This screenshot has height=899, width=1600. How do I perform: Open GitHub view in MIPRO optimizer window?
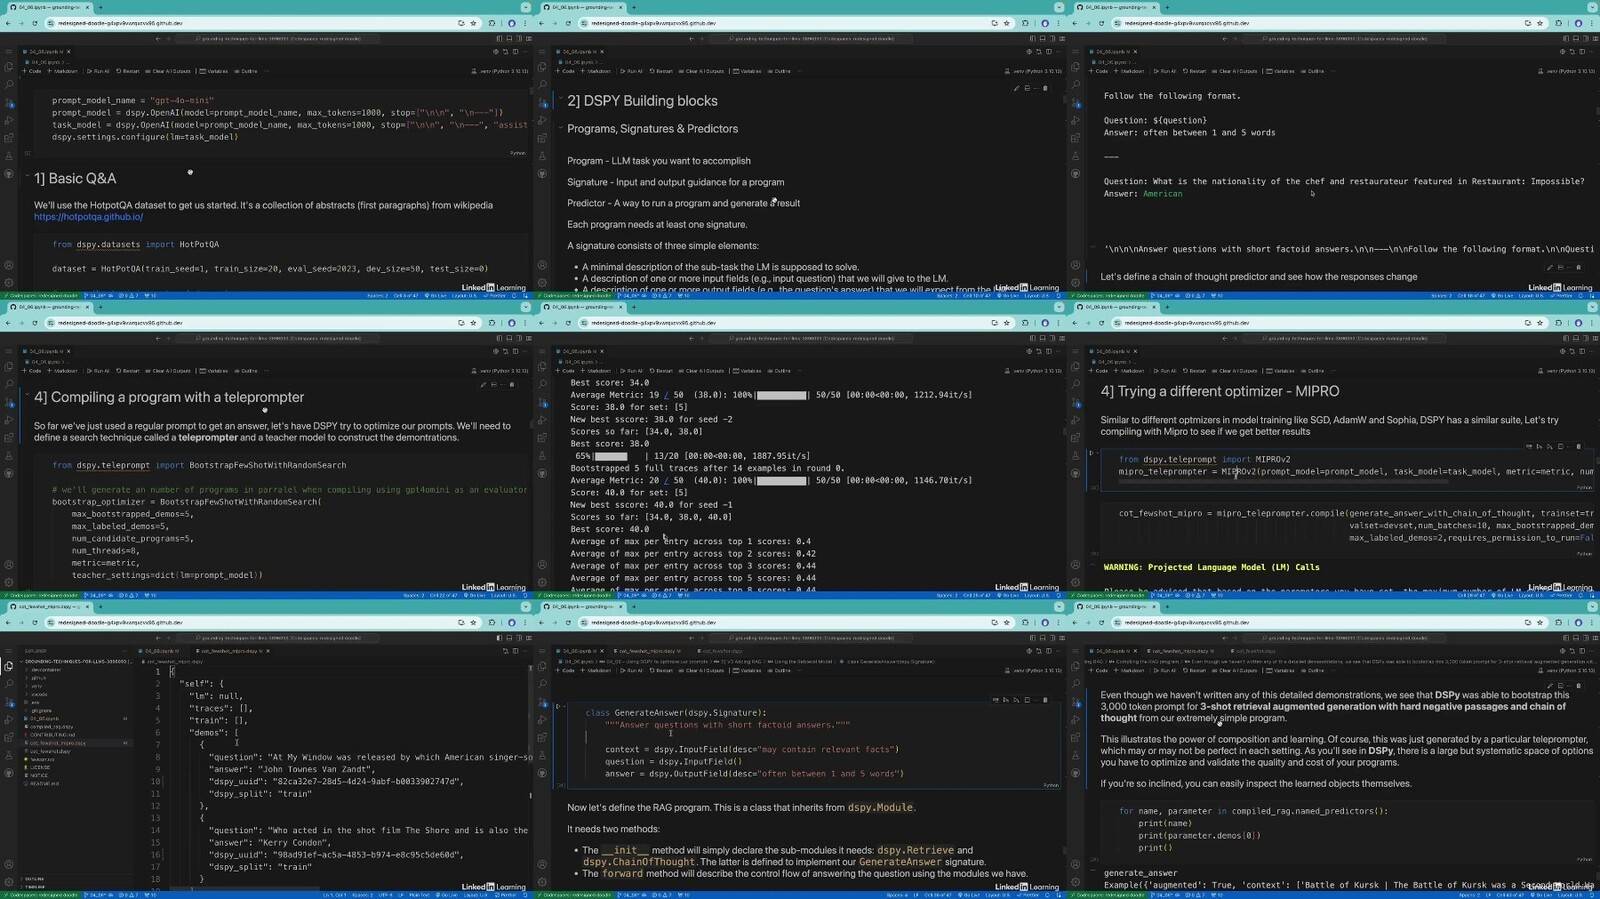[1076, 473]
